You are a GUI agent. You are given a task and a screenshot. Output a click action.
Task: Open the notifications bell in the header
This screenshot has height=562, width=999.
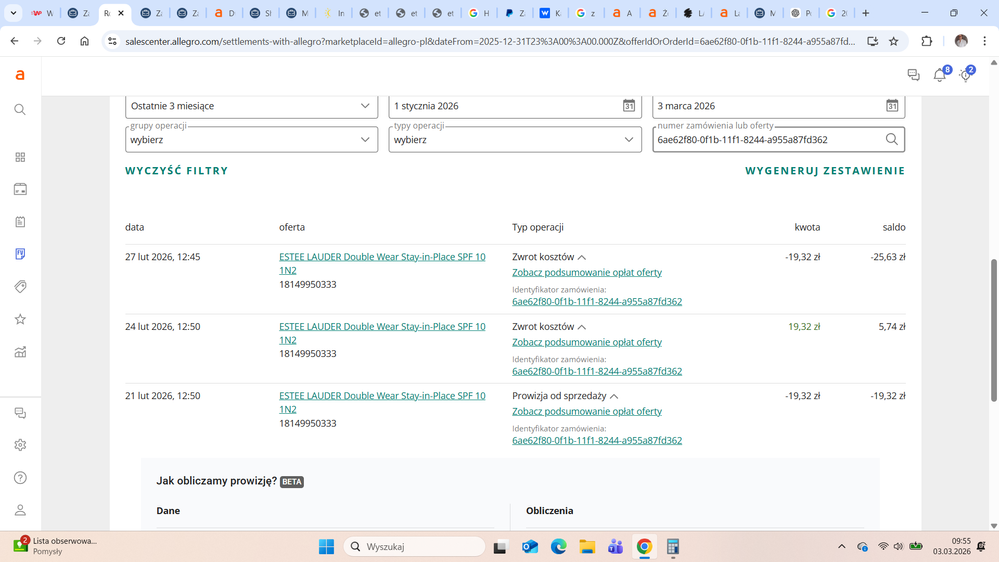[940, 76]
